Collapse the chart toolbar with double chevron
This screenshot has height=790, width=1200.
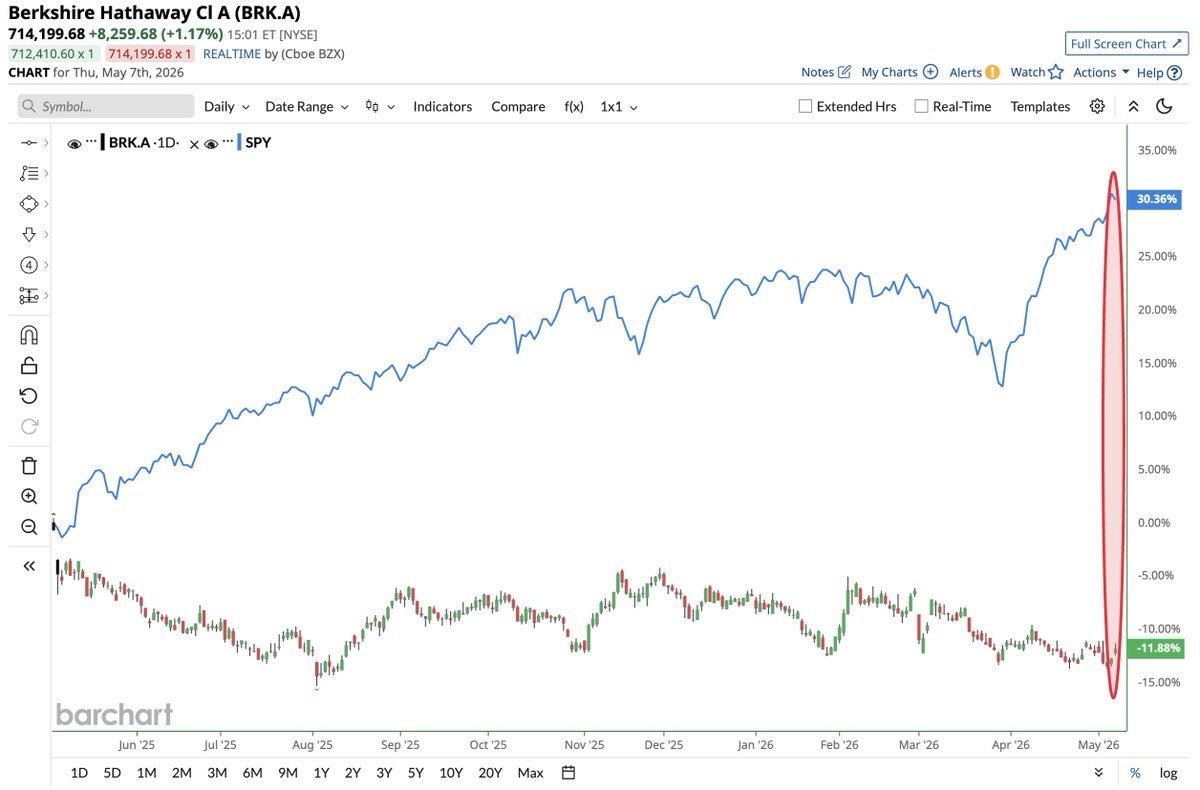pyautogui.click(x=1133, y=106)
